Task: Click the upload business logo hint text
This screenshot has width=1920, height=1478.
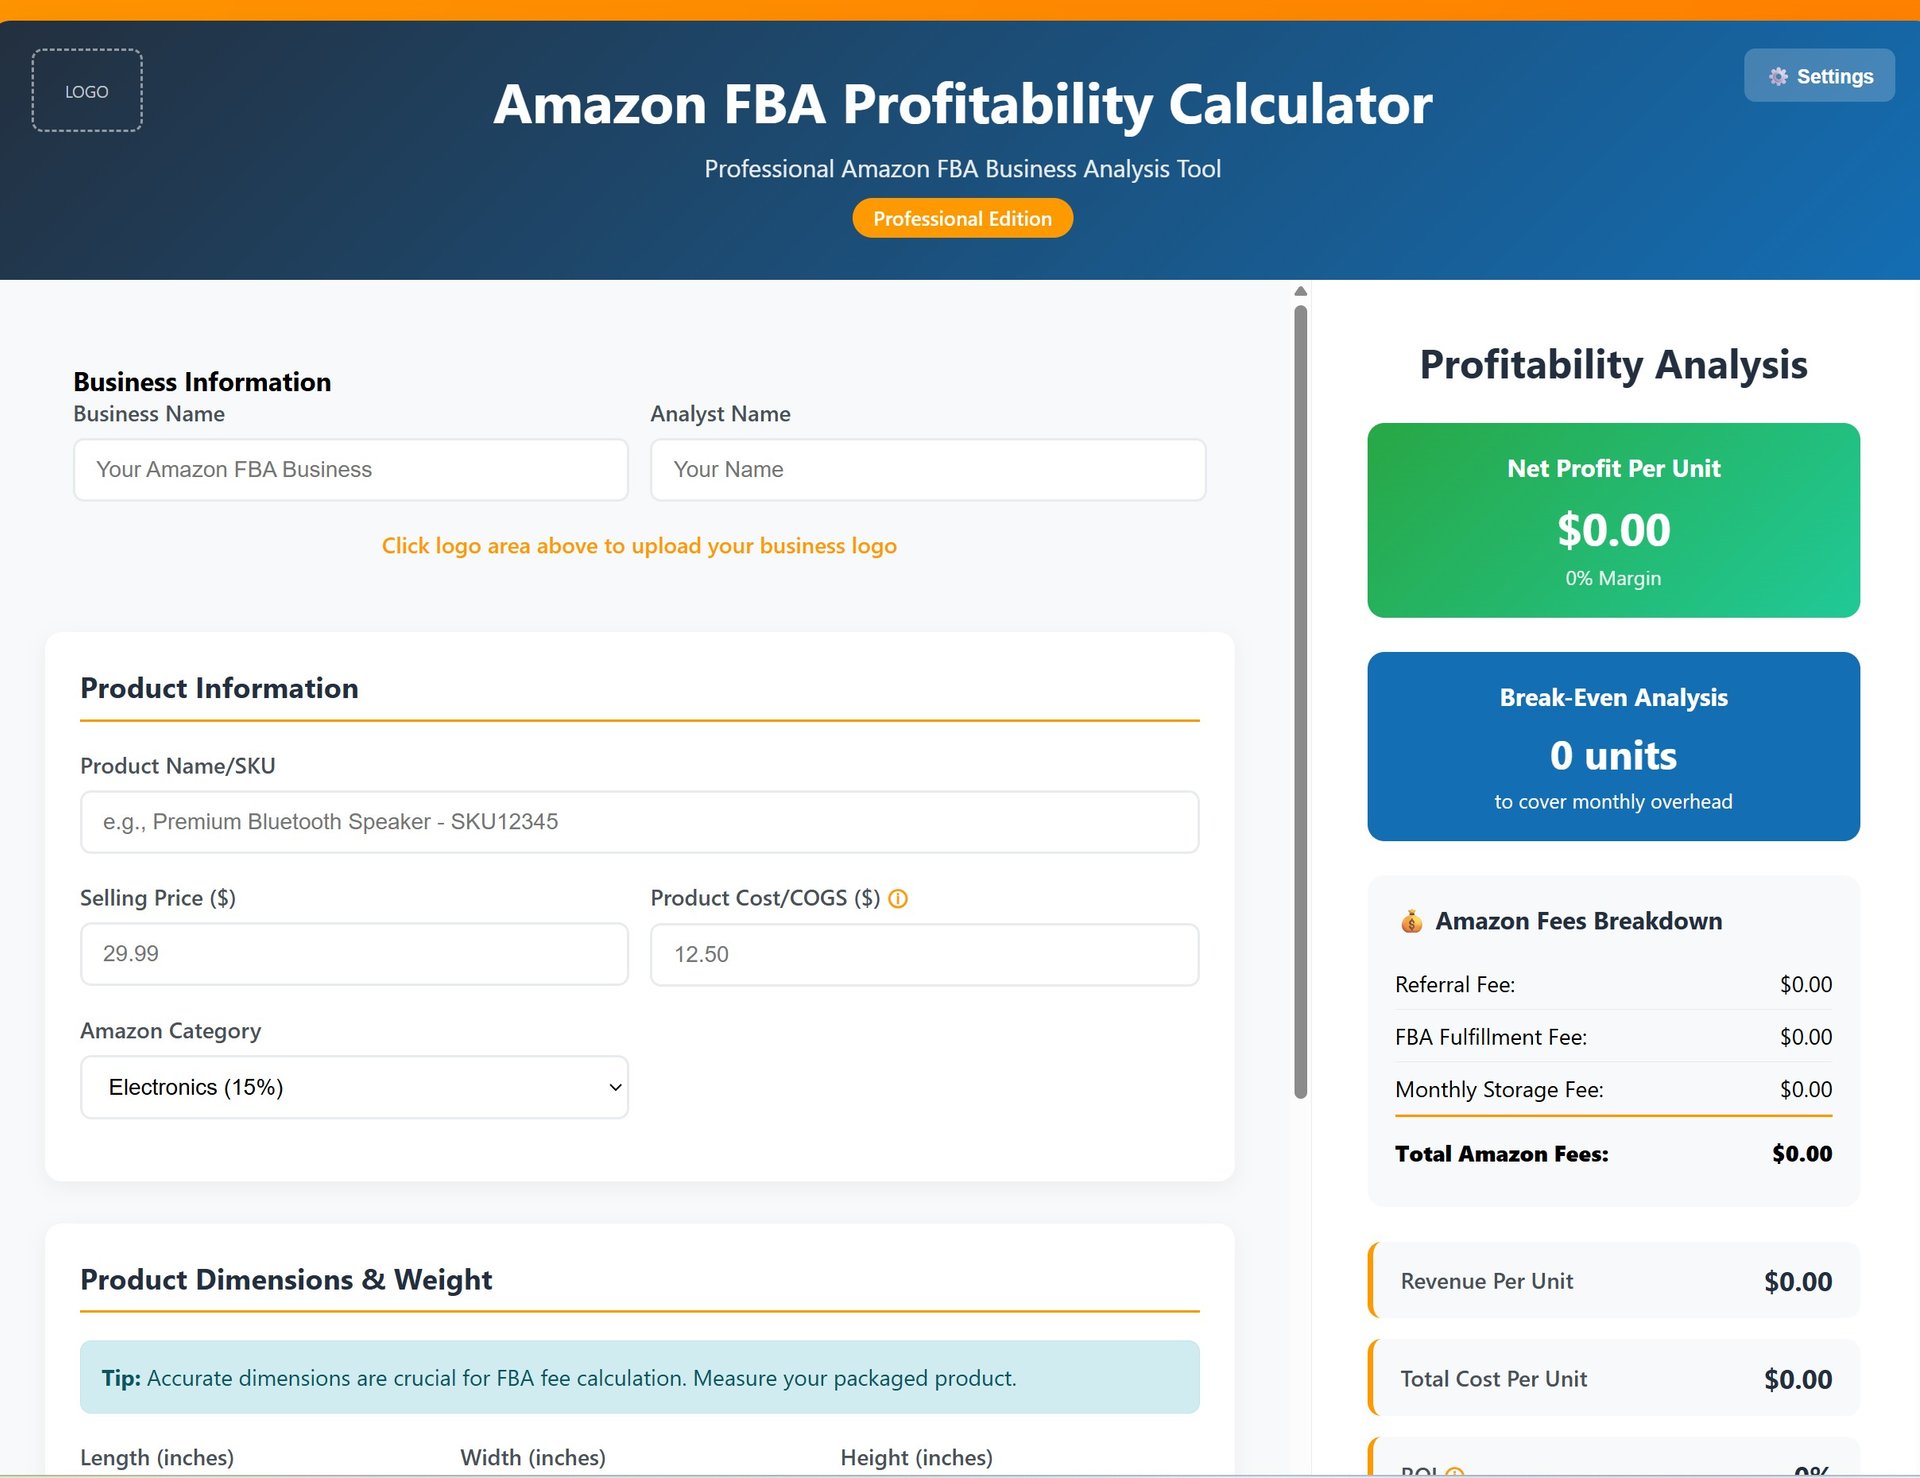Action: [639, 546]
